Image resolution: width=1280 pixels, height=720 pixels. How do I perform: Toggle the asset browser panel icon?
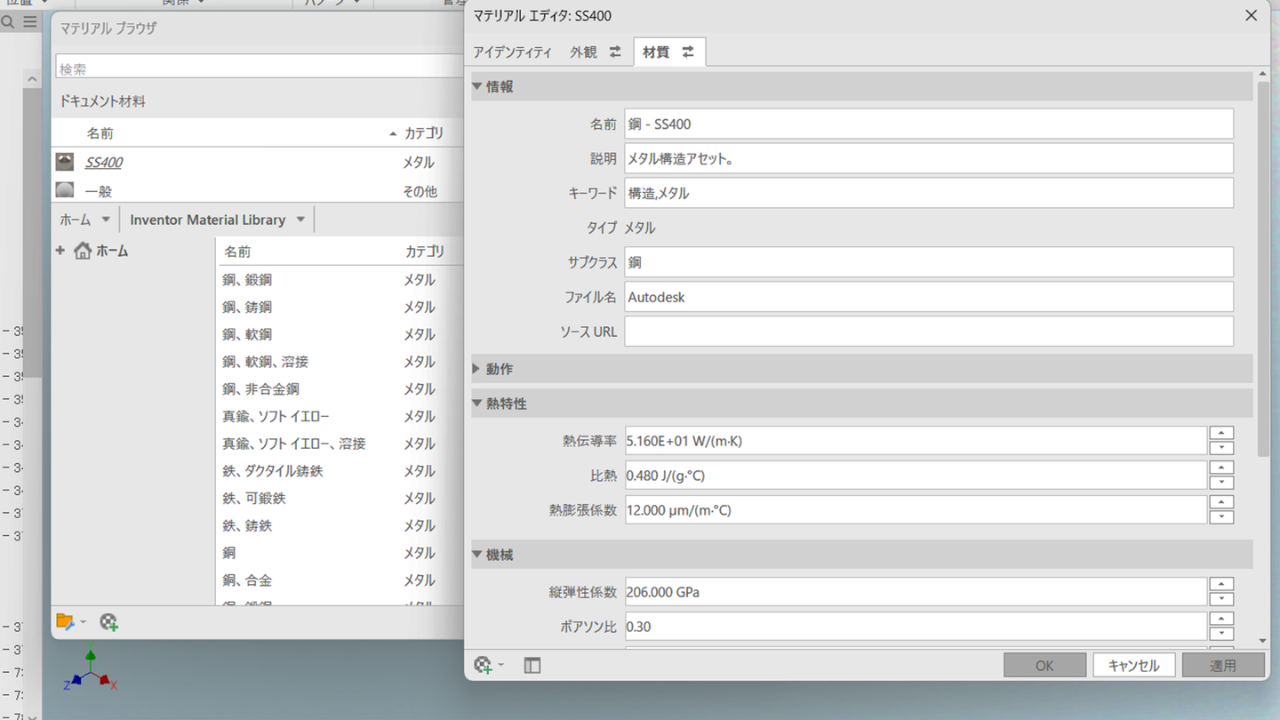point(532,665)
